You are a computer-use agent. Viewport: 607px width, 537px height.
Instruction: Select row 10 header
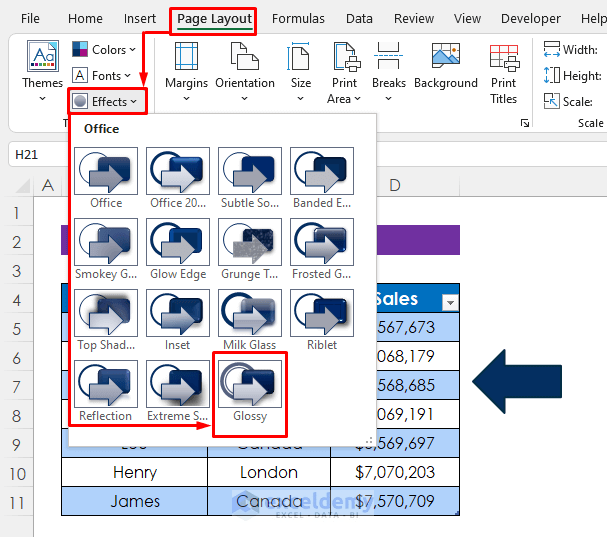coord(17,474)
